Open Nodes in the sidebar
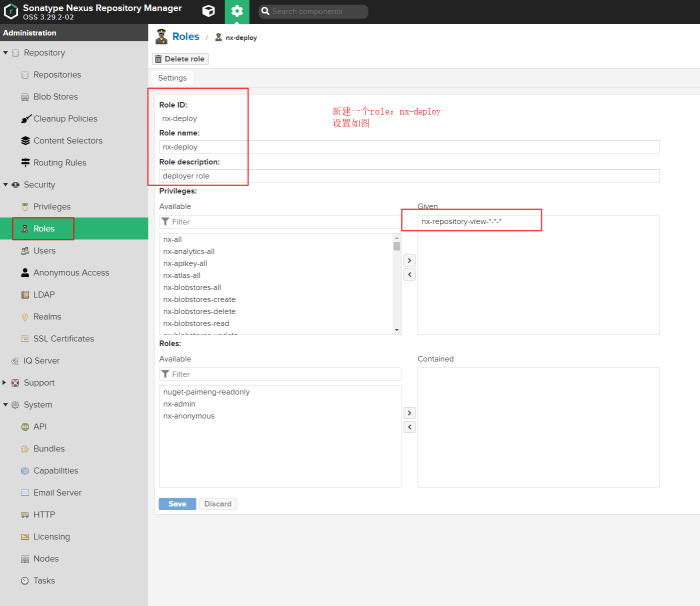The image size is (700, 606). 46,558
